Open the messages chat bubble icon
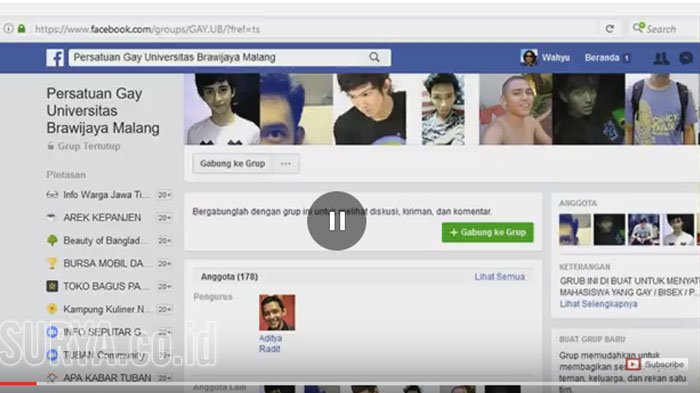 click(x=686, y=58)
